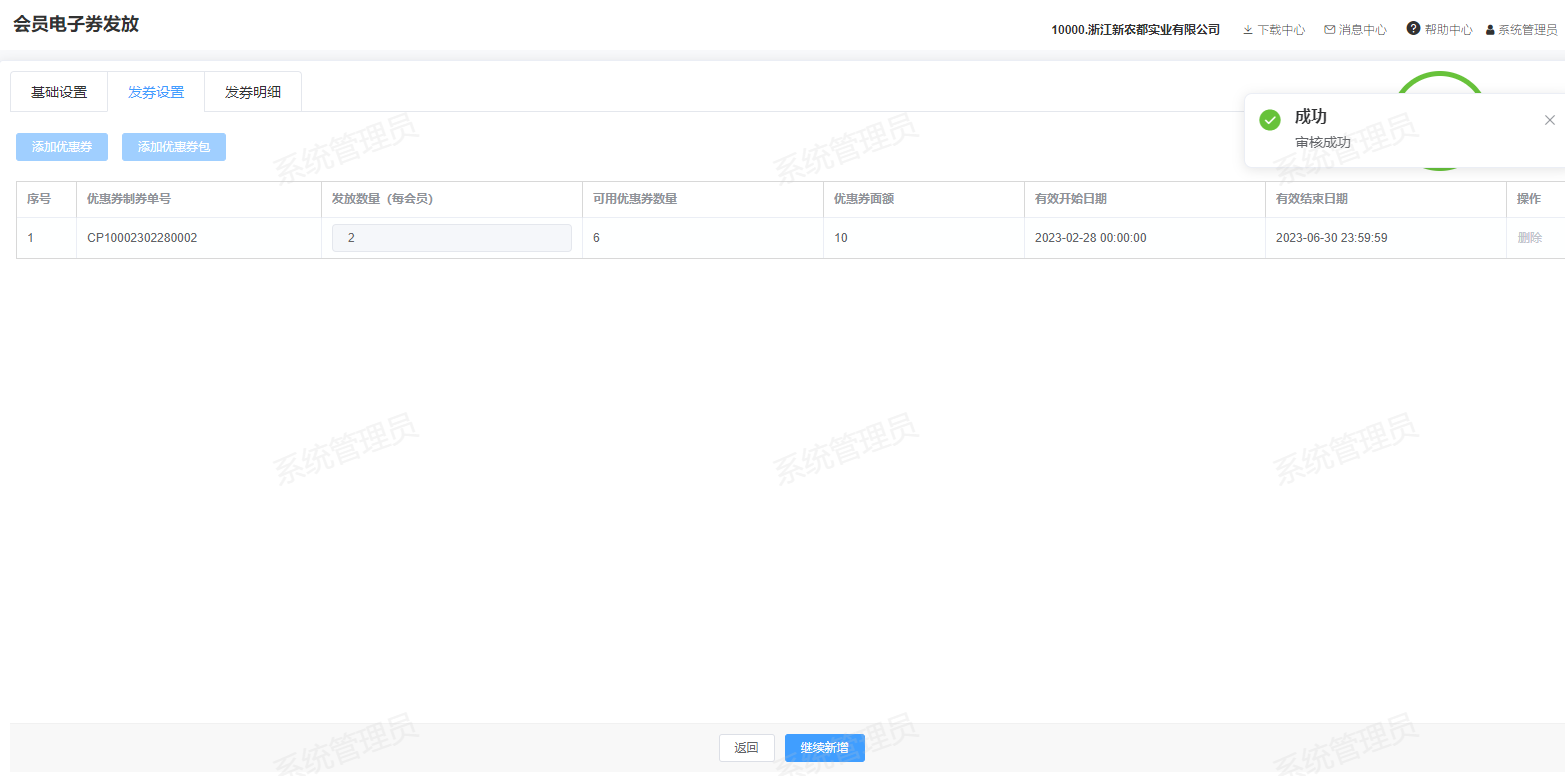Click the 添加优惠券 button

coord(62,147)
